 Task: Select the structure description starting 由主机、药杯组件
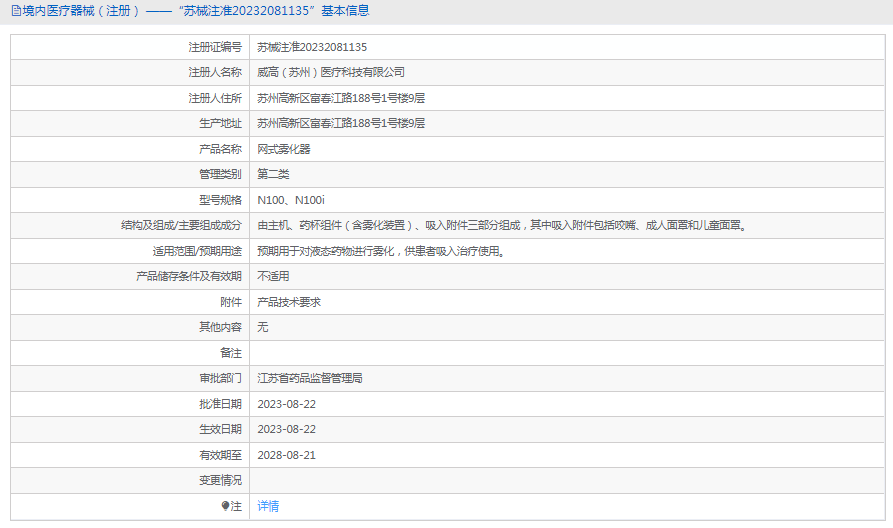[502, 226]
